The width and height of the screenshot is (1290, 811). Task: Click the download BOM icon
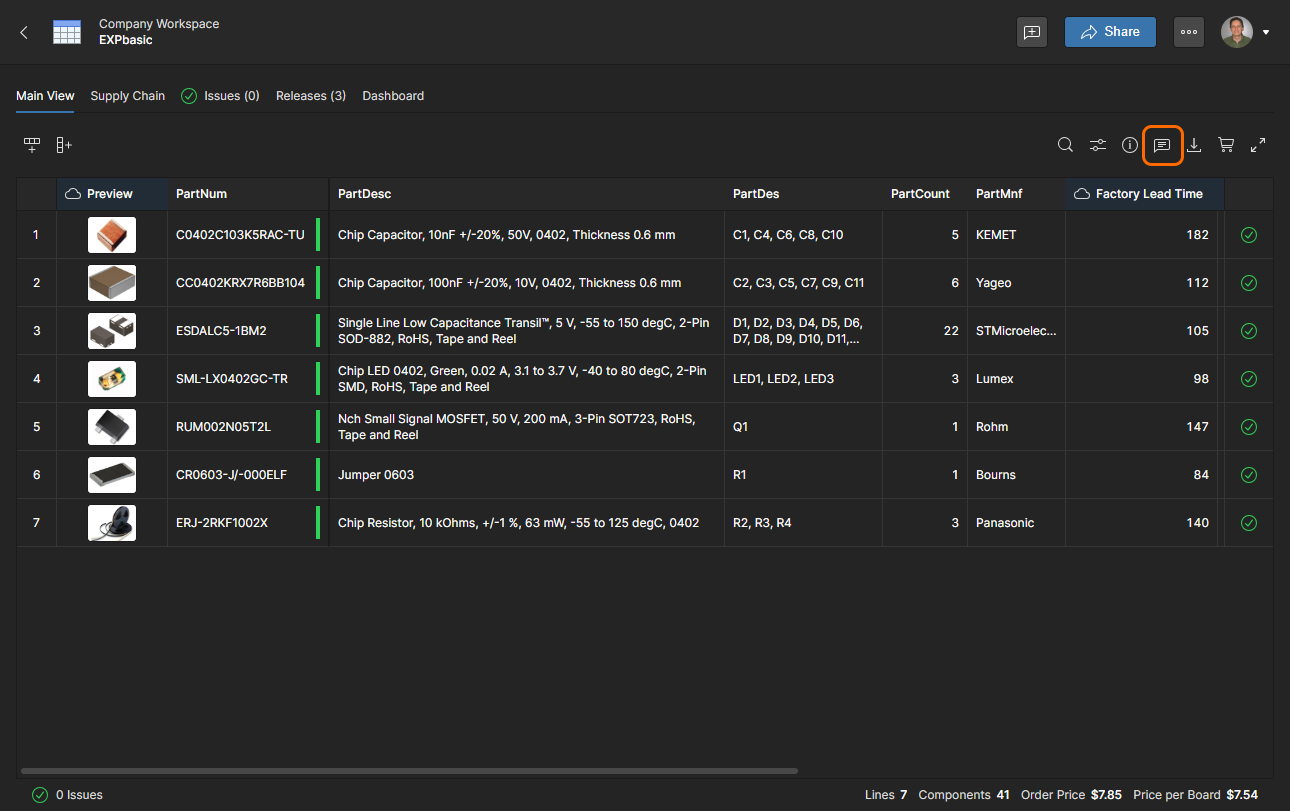coord(1194,145)
